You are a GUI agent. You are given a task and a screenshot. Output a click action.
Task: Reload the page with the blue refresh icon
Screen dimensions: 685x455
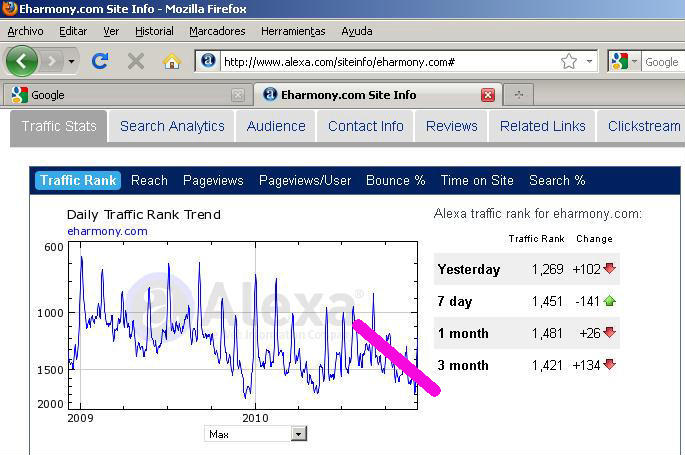coord(100,61)
